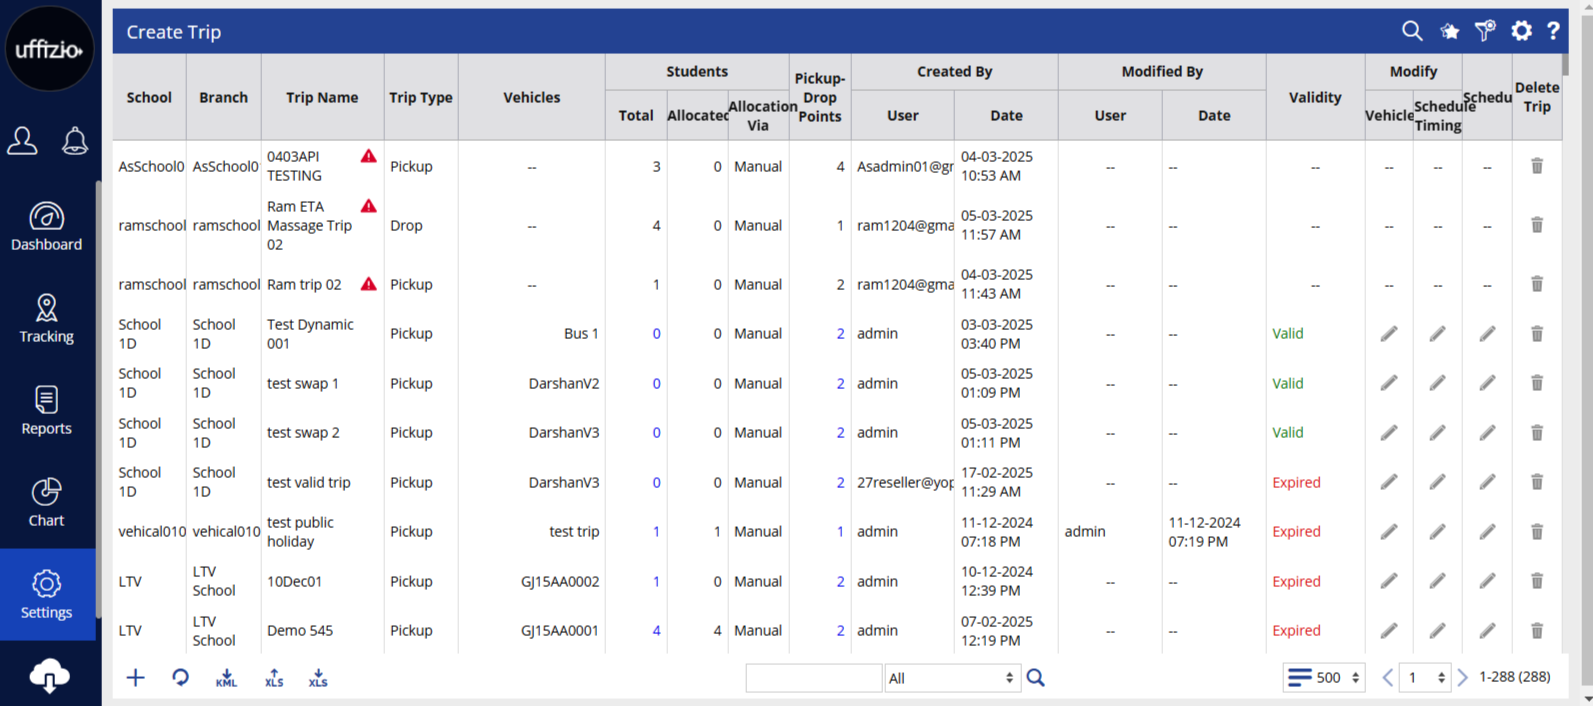Viewport: 1593px width, 706px height.
Task: Open the filter settings funnel icon
Action: pos(1485,31)
